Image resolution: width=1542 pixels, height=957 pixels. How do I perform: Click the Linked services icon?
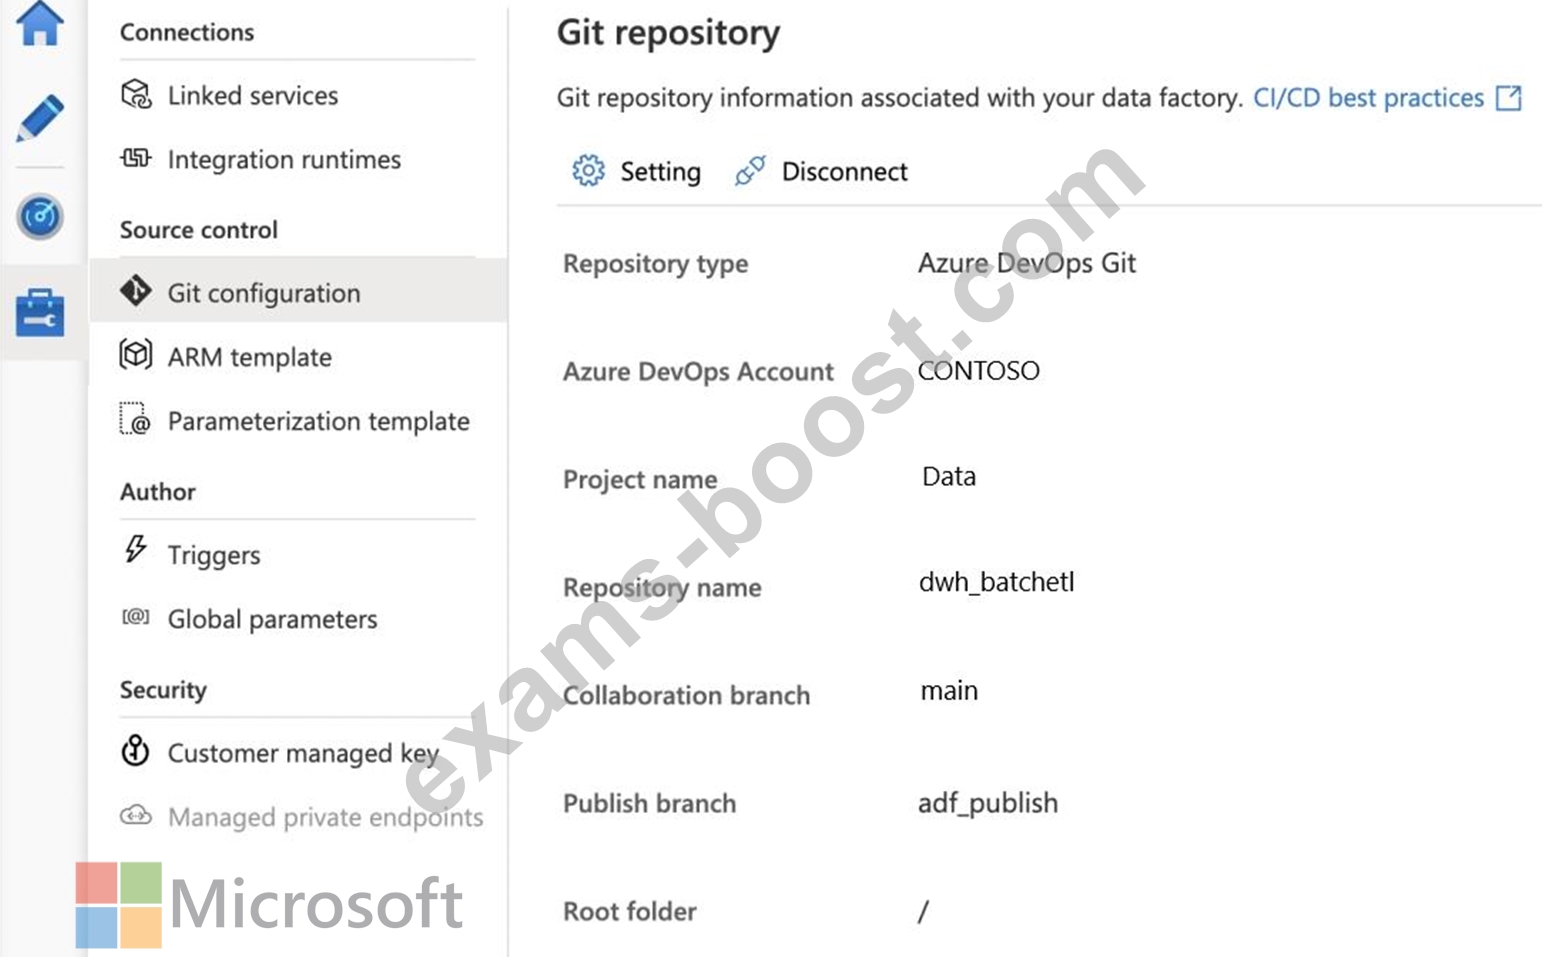(x=136, y=95)
